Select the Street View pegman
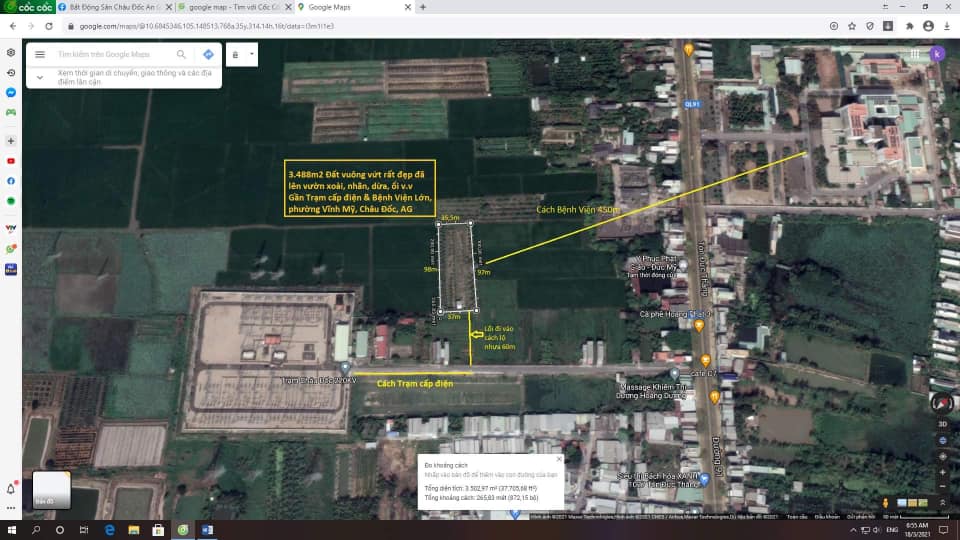 coord(885,503)
